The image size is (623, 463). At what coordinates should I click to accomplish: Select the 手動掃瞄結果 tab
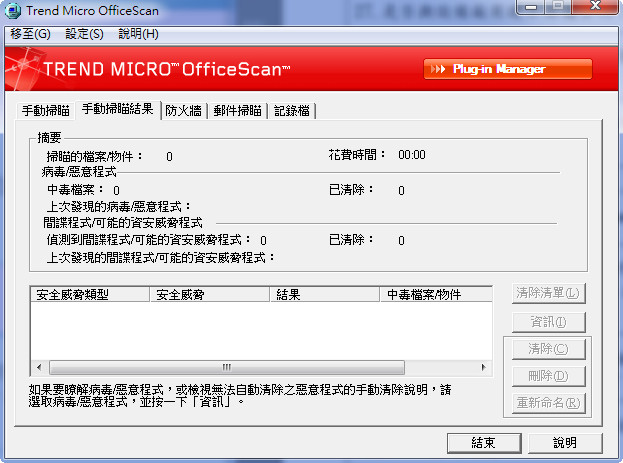pos(118,109)
